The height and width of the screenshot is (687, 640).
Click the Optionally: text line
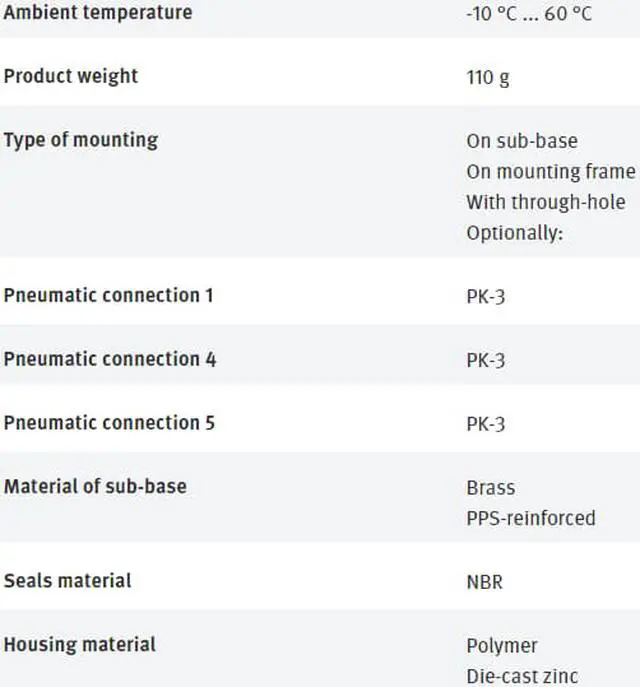coord(515,233)
